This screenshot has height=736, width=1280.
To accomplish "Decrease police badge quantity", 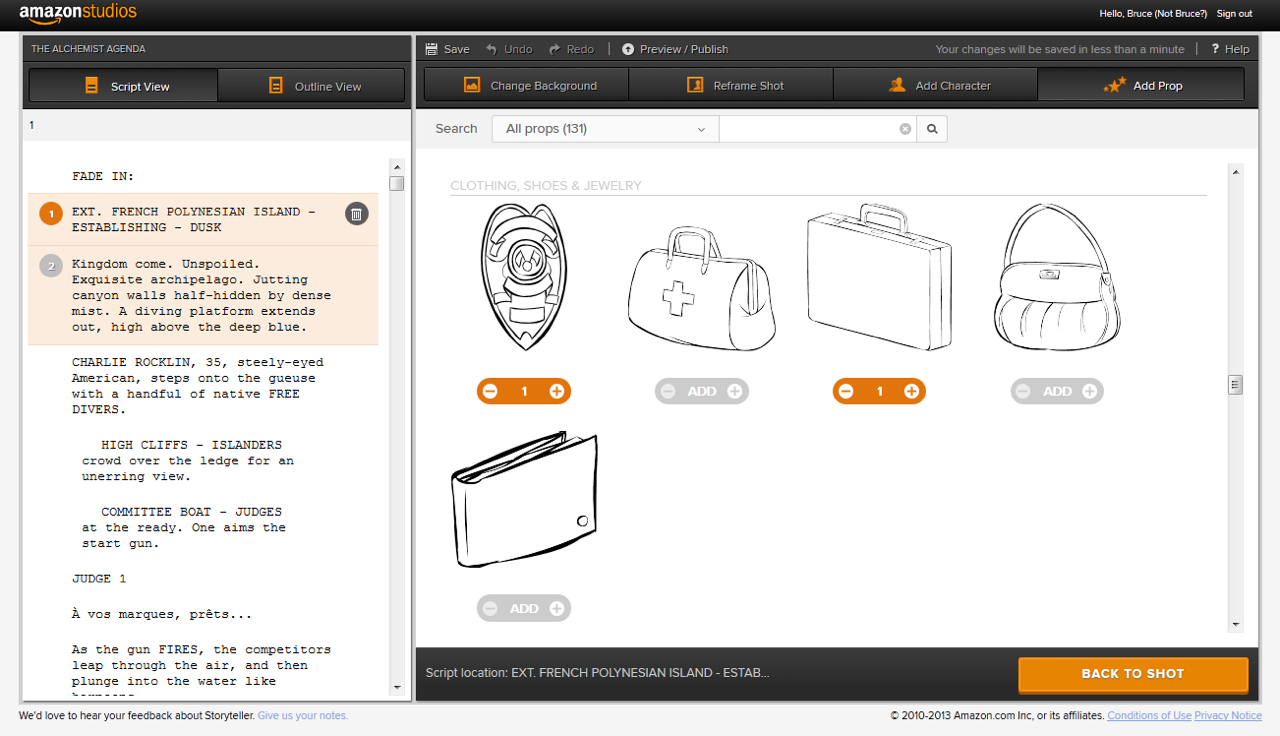I will point(490,391).
